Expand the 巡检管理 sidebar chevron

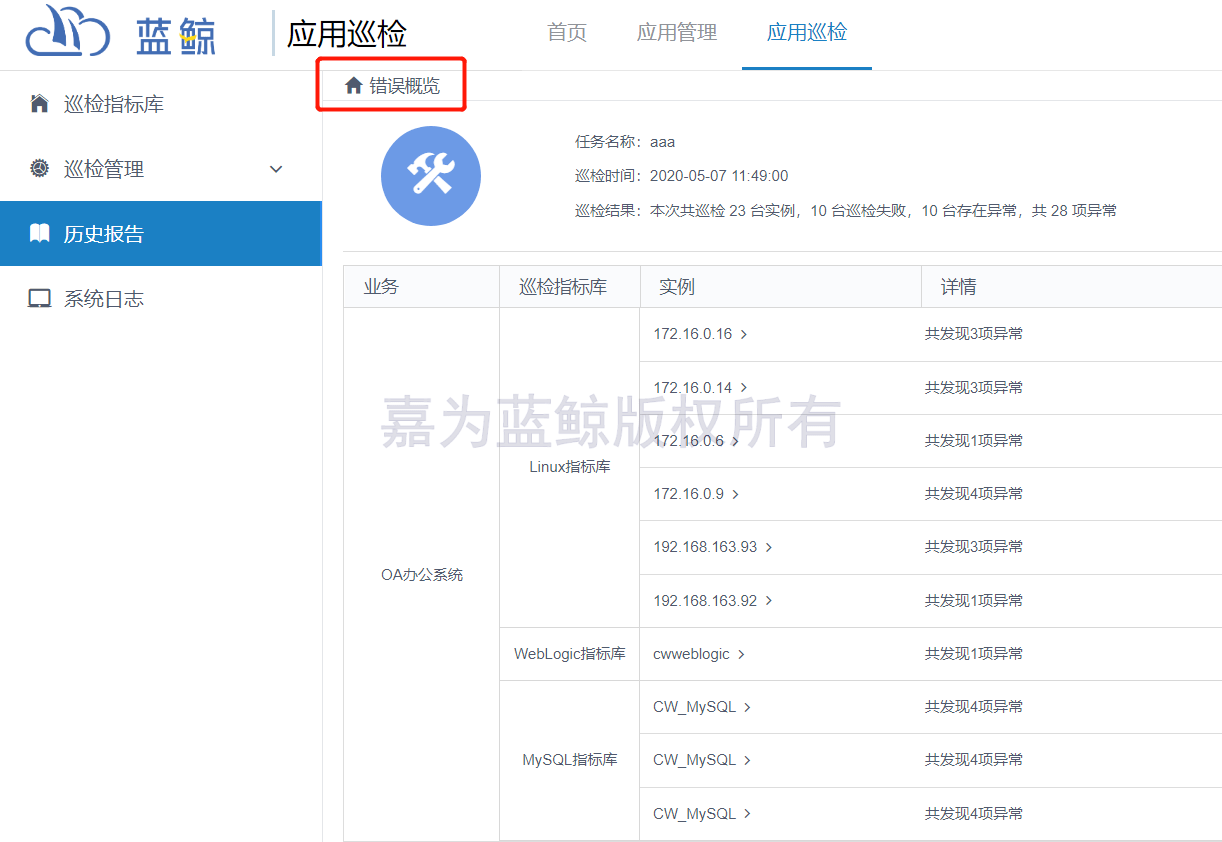click(x=277, y=169)
